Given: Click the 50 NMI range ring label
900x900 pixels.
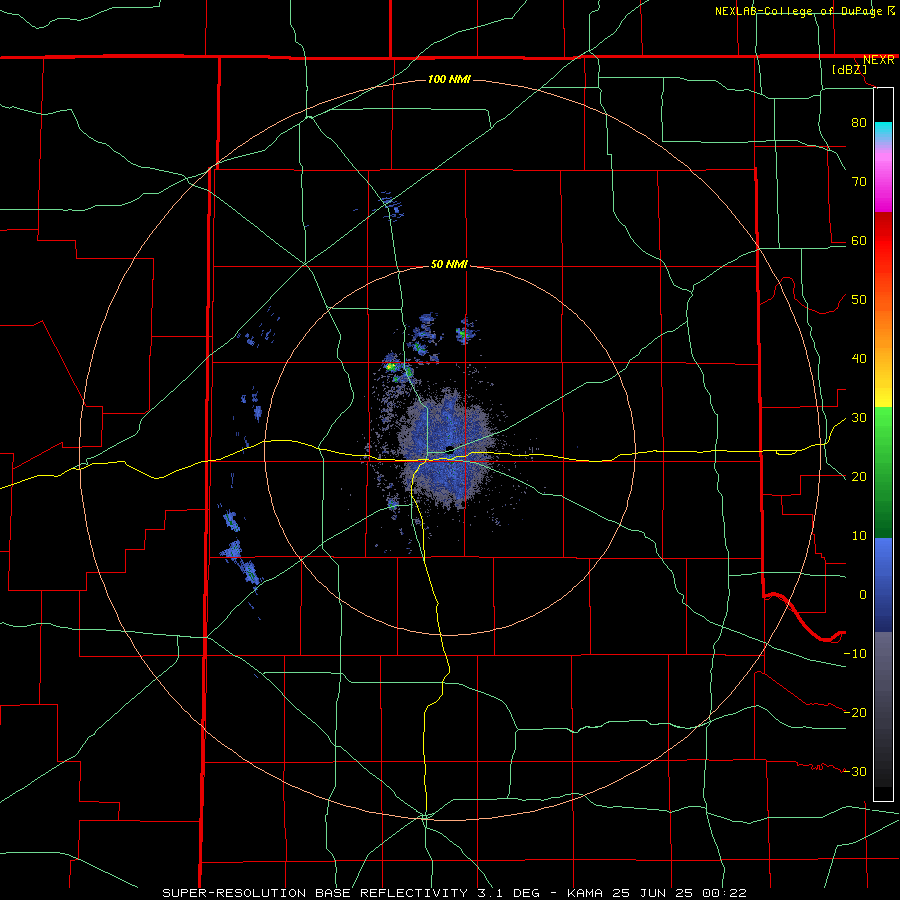Looking at the screenshot, I should click(x=449, y=264).
